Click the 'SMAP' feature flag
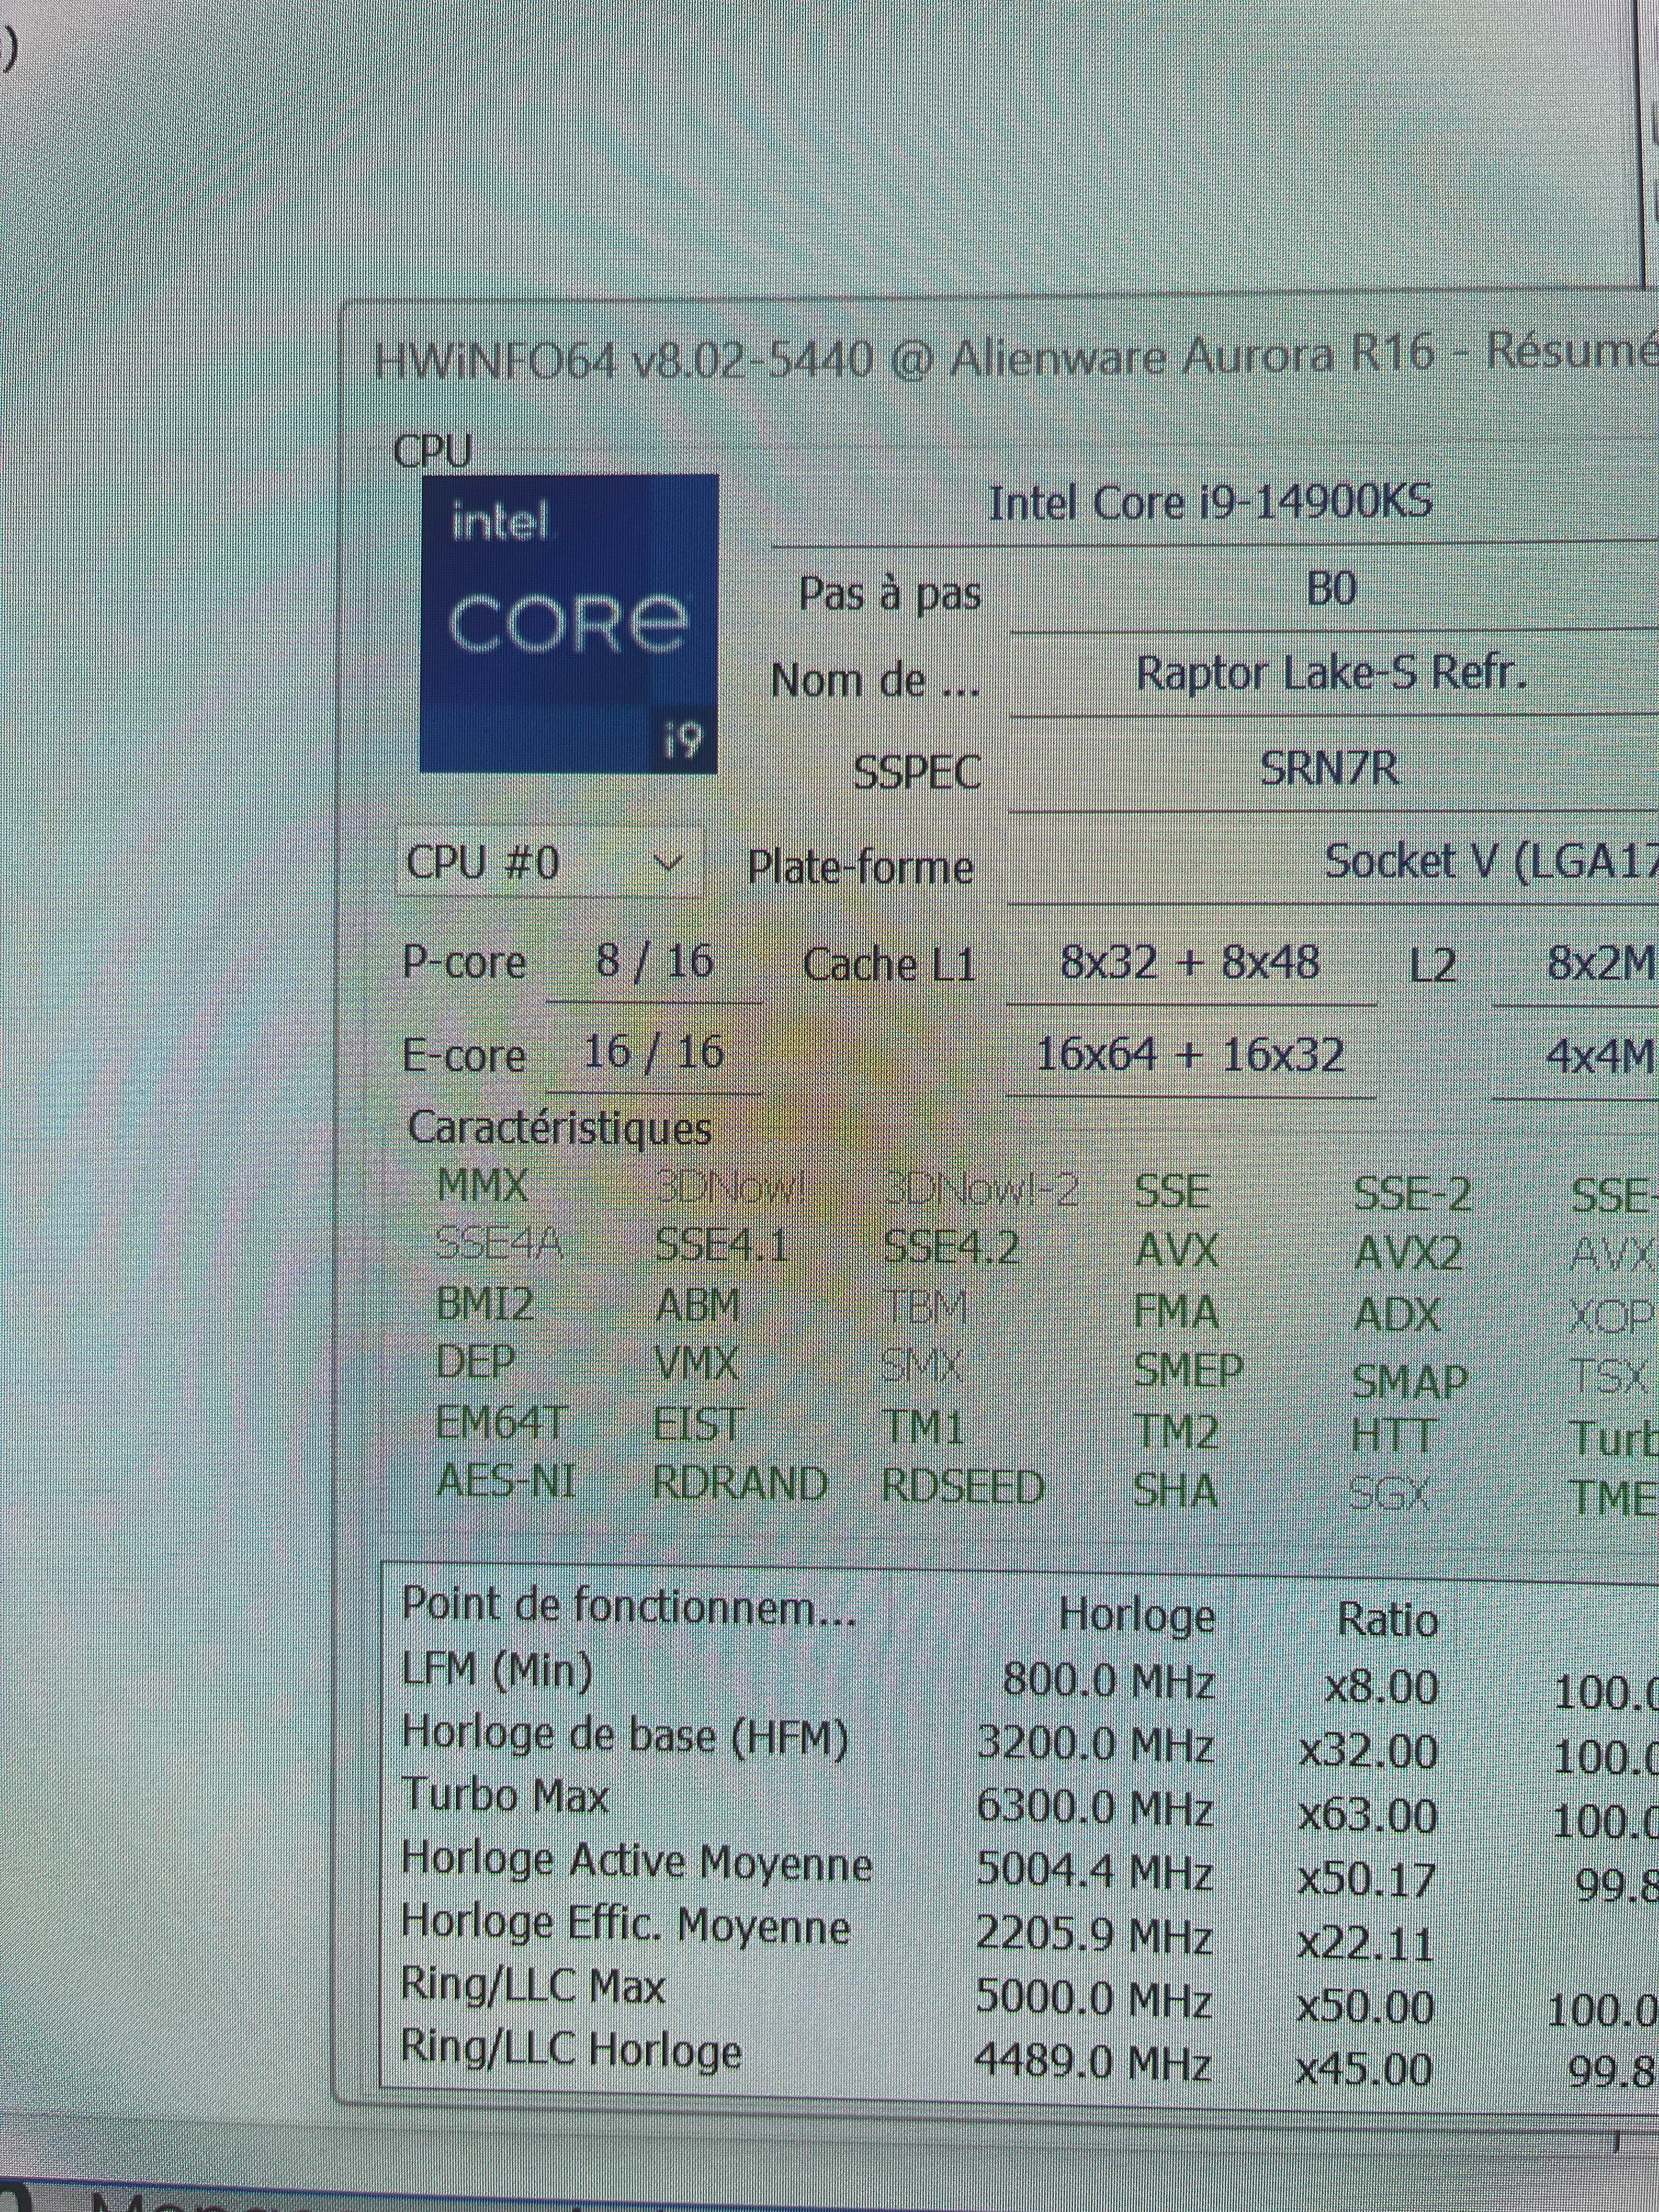Image resolution: width=1659 pixels, height=2212 pixels. click(1409, 1382)
